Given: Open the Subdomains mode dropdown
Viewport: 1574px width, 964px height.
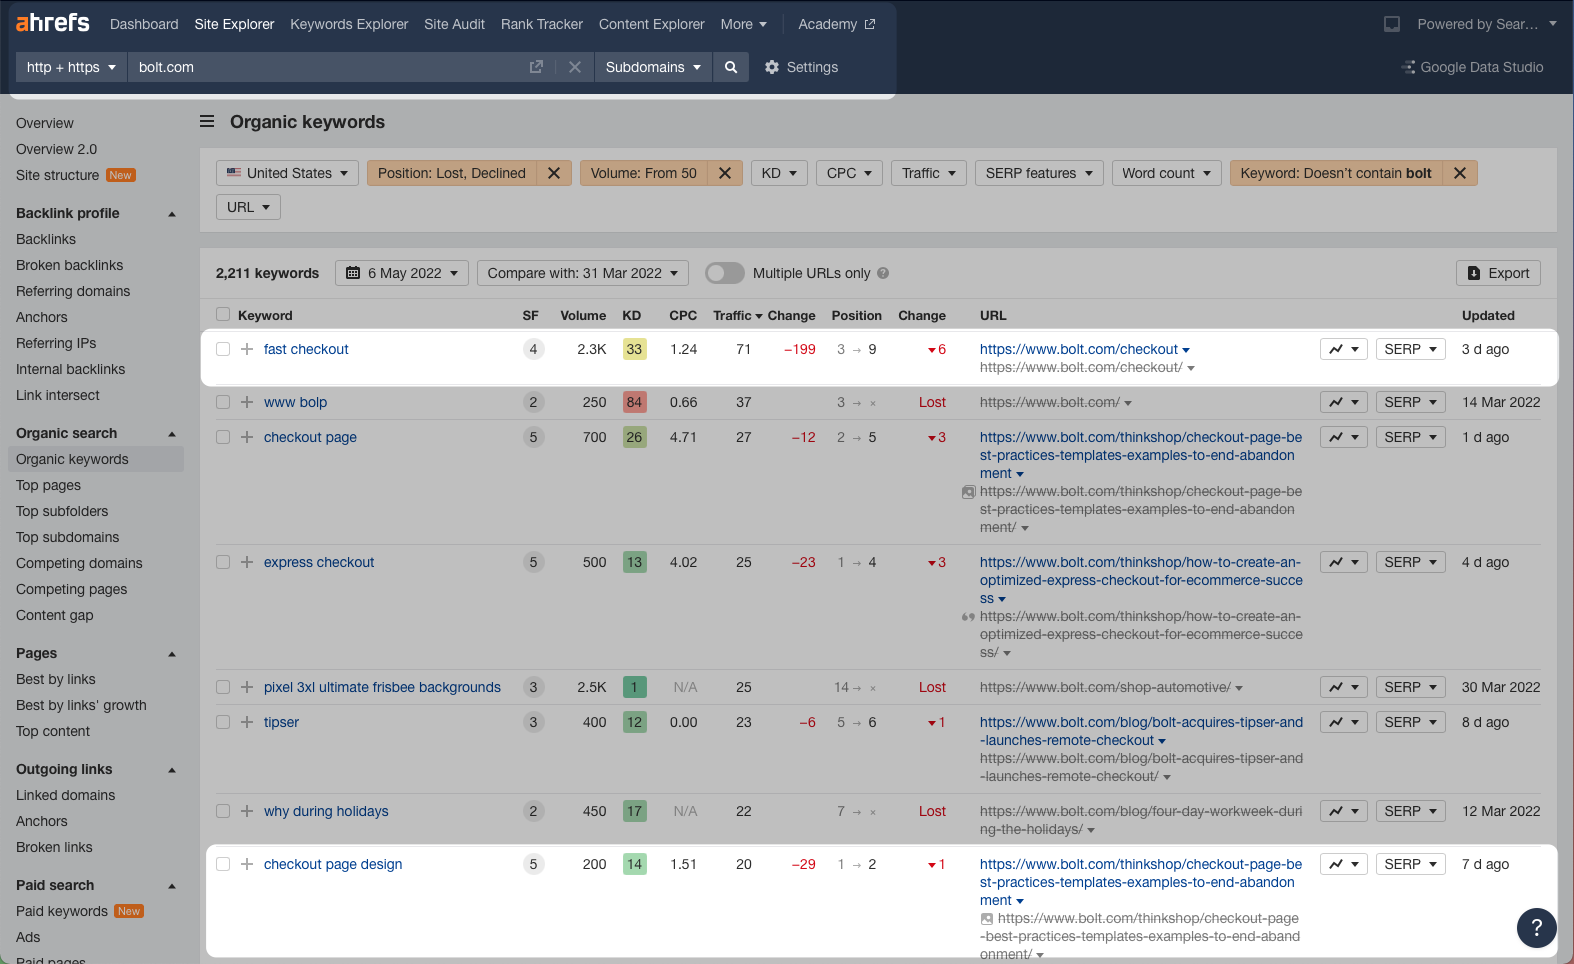Looking at the screenshot, I should (x=653, y=67).
